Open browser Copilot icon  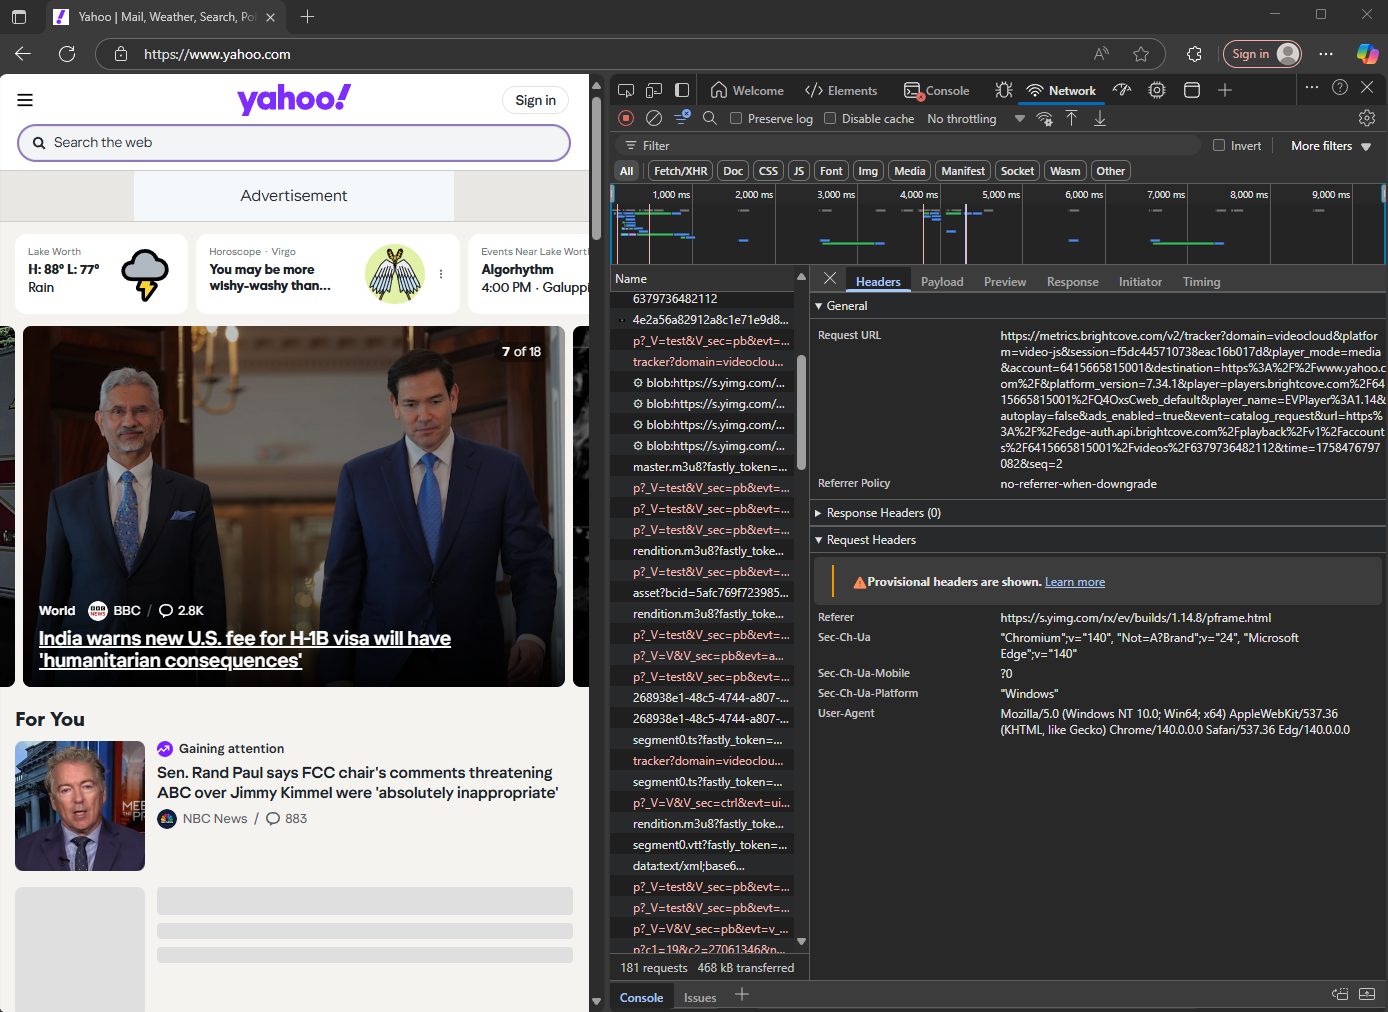click(1366, 54)
